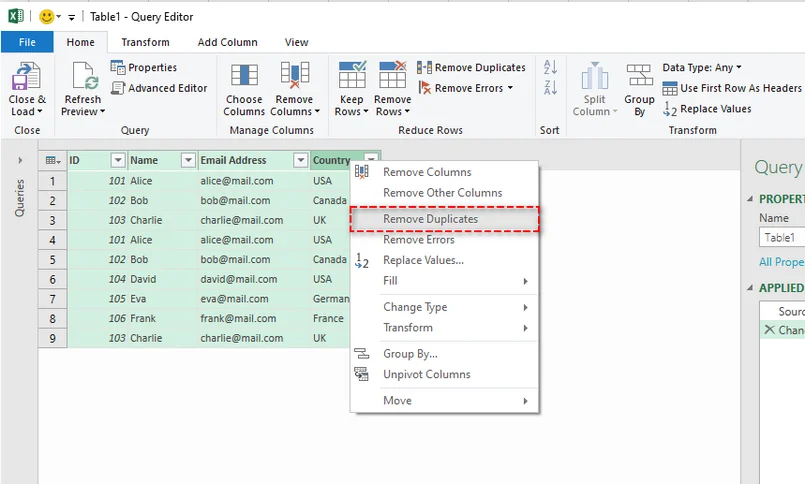Viewport: 805px width, 484px height.
Task: Select the Country column header
Action: click(331, 160)
